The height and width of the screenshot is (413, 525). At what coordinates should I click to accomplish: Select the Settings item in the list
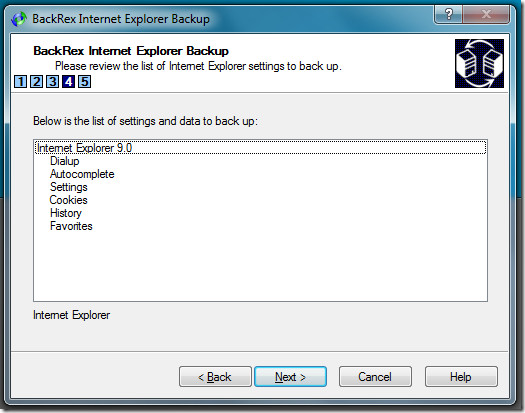(69, 187)
